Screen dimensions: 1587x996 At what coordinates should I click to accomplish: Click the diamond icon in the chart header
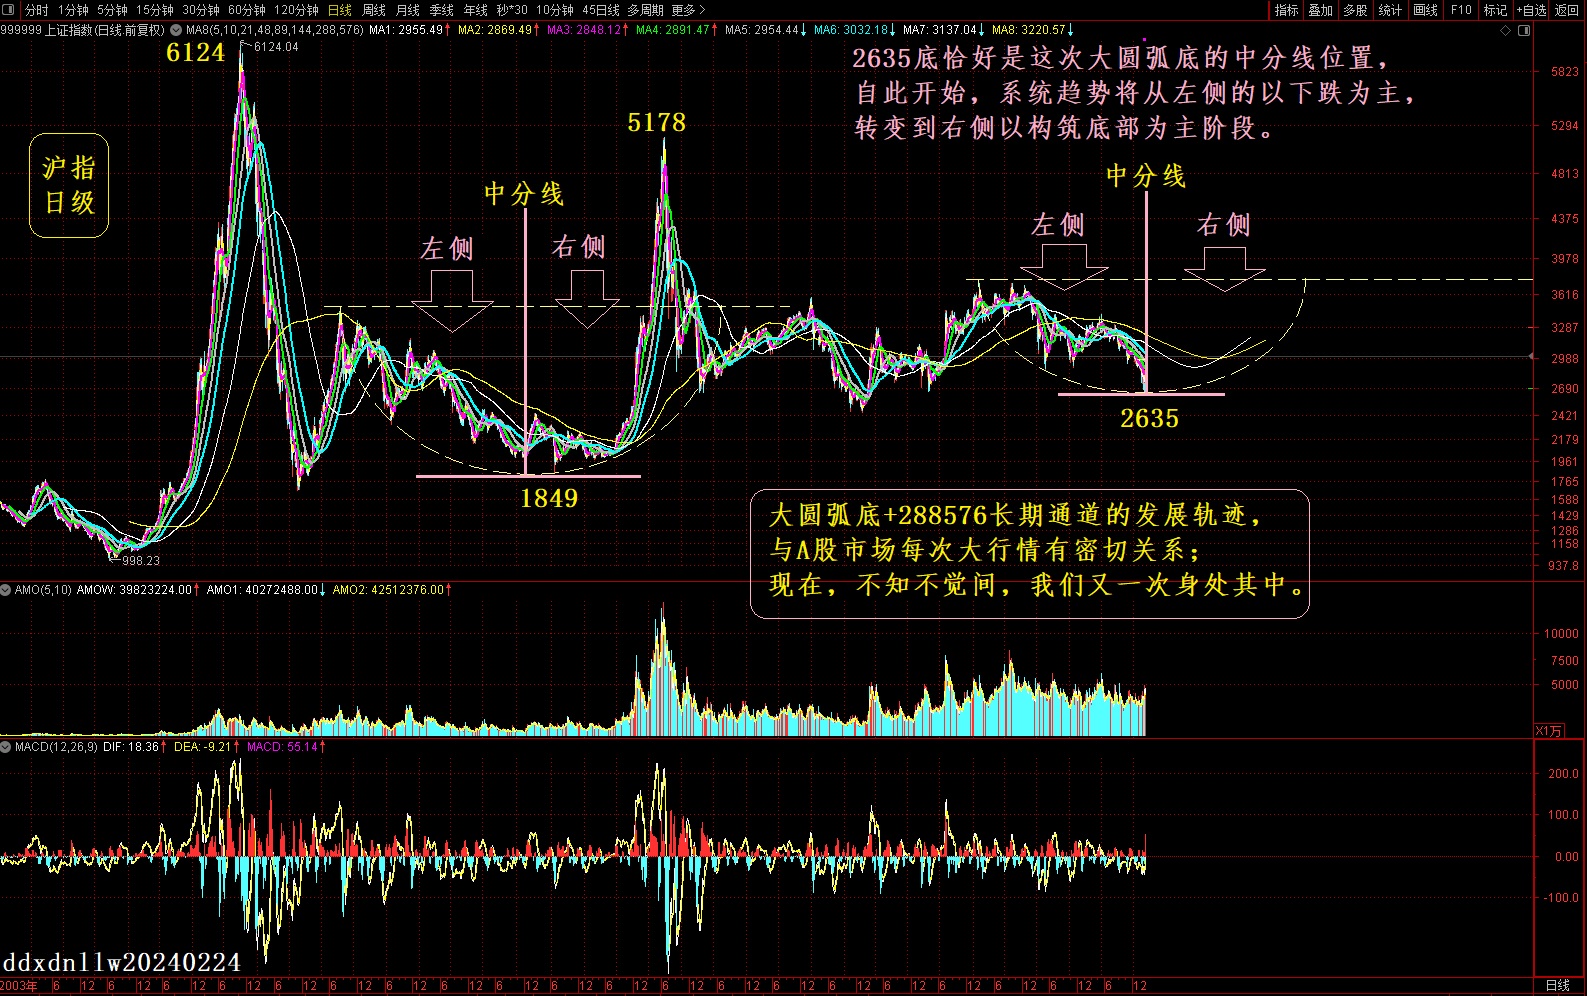(1506, 30)
